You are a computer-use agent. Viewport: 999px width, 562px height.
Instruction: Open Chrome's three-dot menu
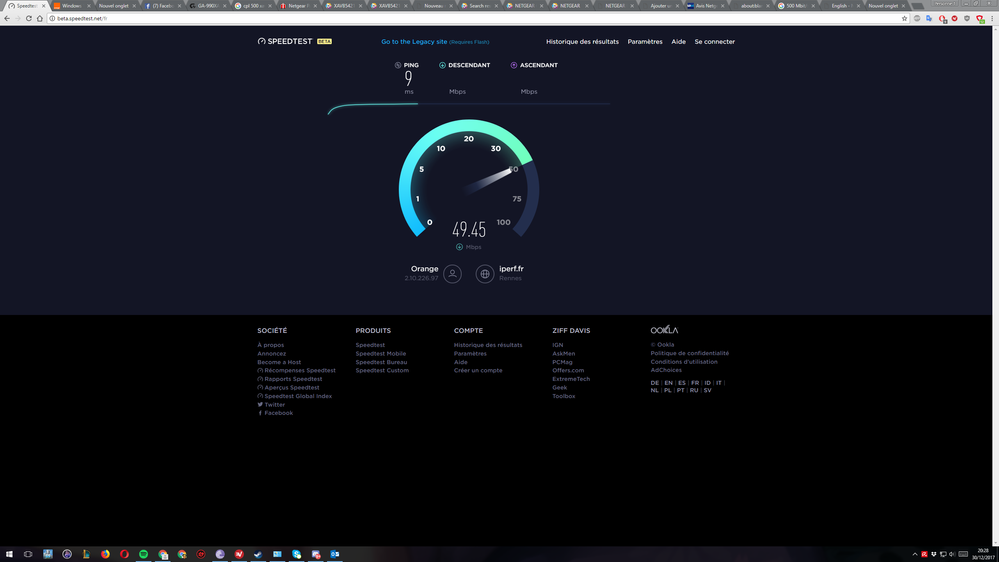point(991,18)
